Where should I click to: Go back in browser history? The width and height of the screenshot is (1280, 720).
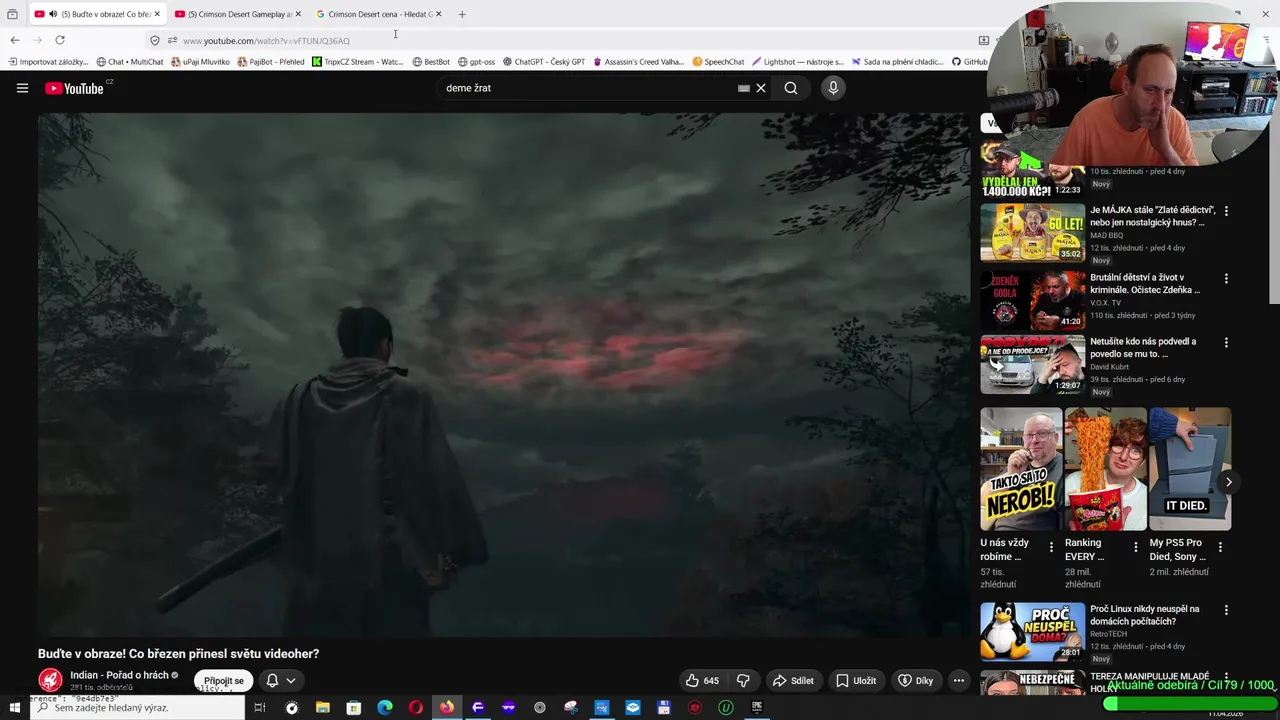[15, 40]
